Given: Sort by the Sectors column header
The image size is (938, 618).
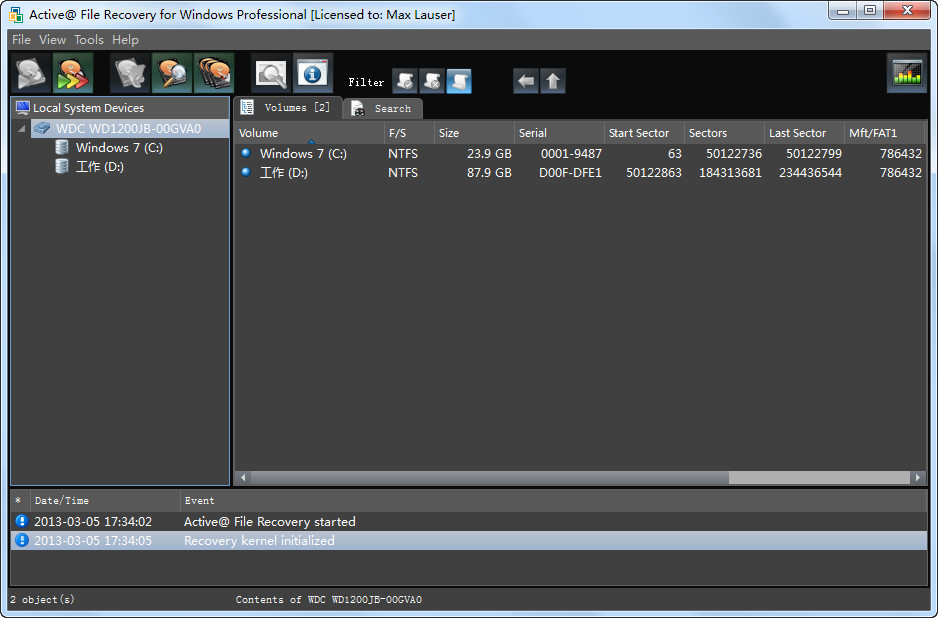Looking at the screenshot, I should 724,133.
